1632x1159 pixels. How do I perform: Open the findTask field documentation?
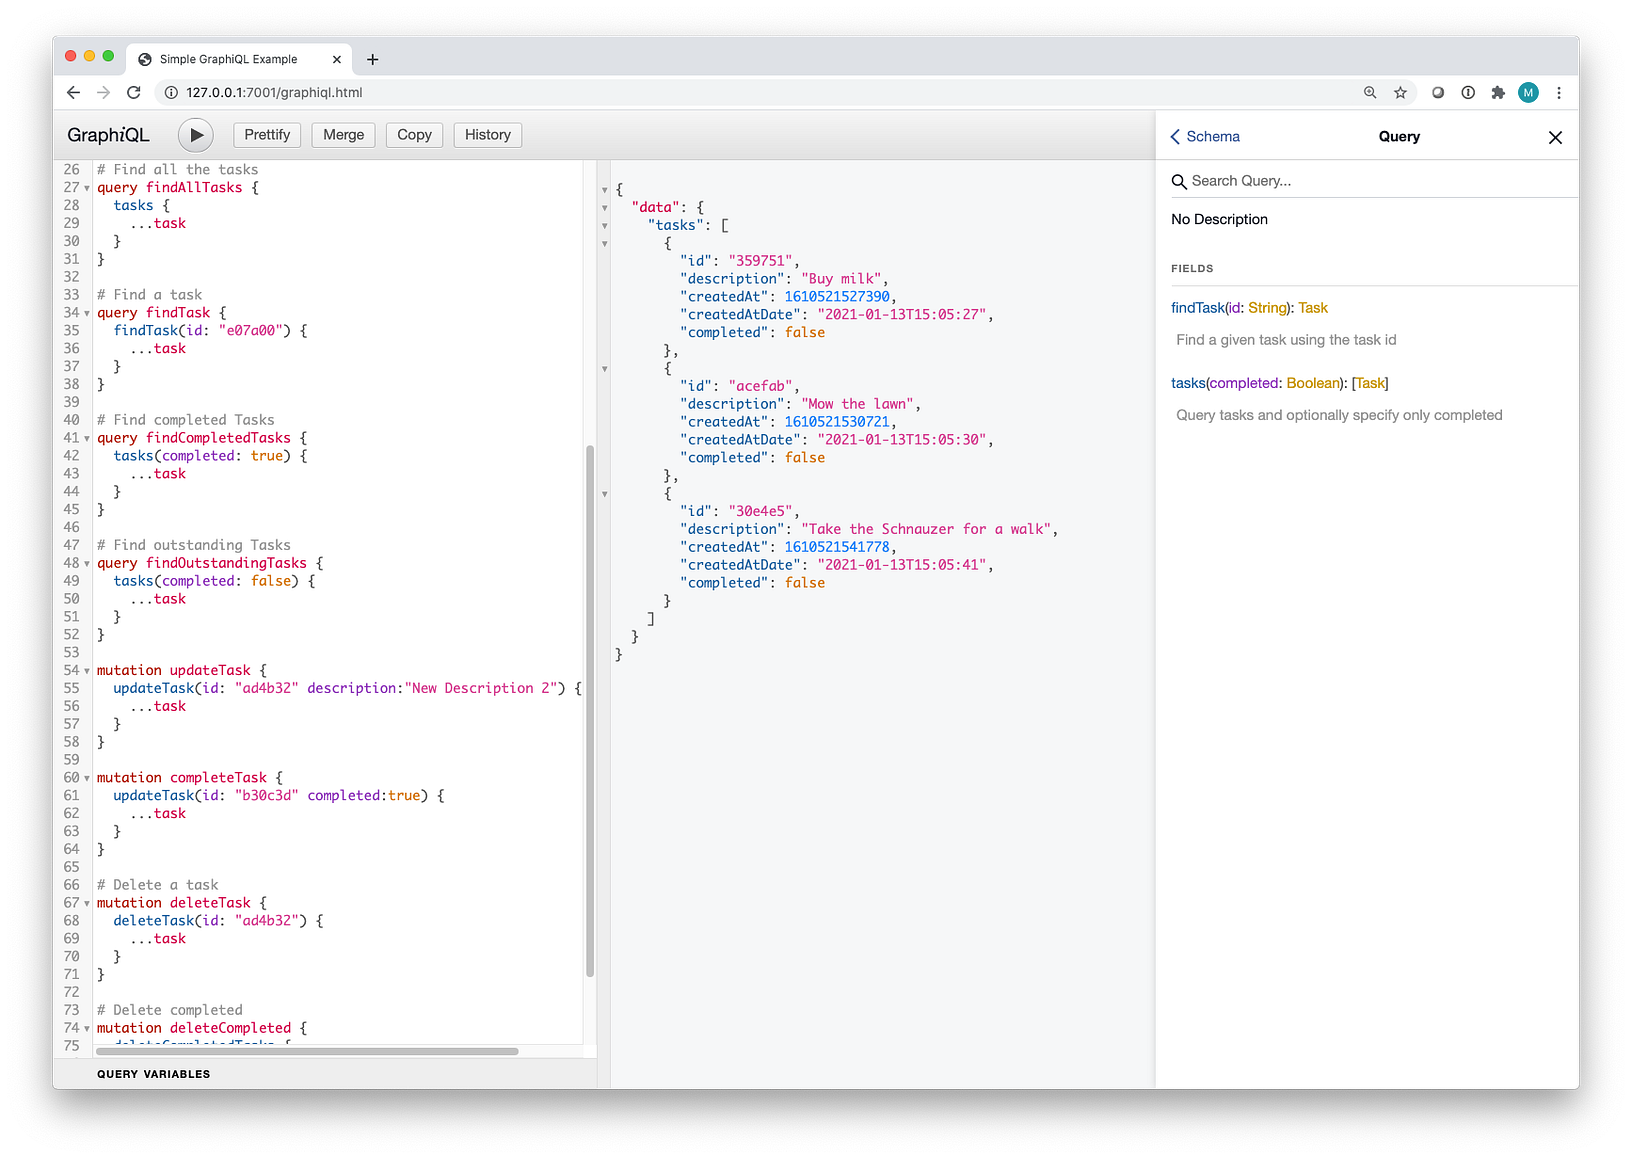point(1197,308)
